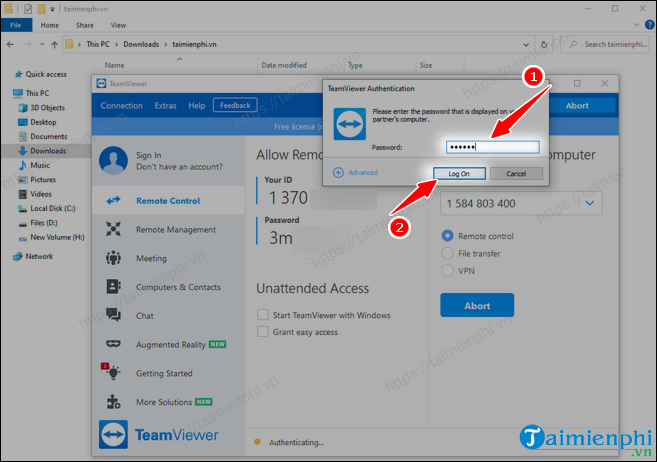
Task: Click the large Abort button below VPN
Action: point(477,305)
